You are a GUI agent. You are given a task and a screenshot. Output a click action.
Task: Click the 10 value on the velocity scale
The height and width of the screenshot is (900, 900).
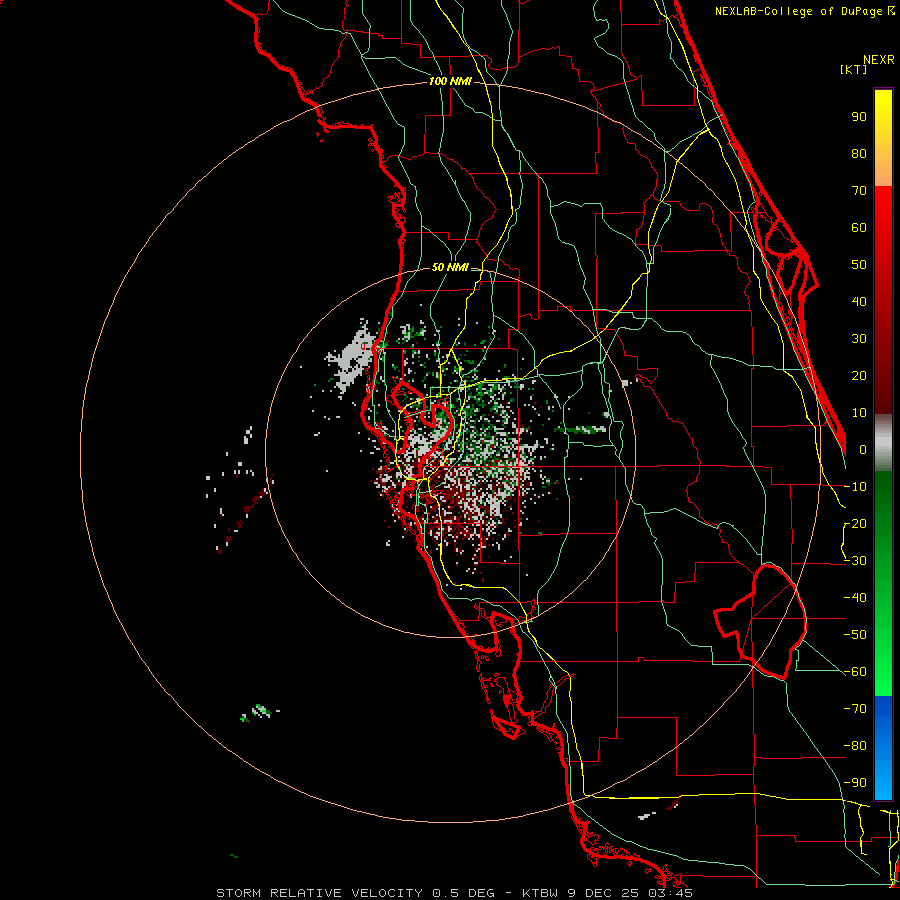click(859, 413)
